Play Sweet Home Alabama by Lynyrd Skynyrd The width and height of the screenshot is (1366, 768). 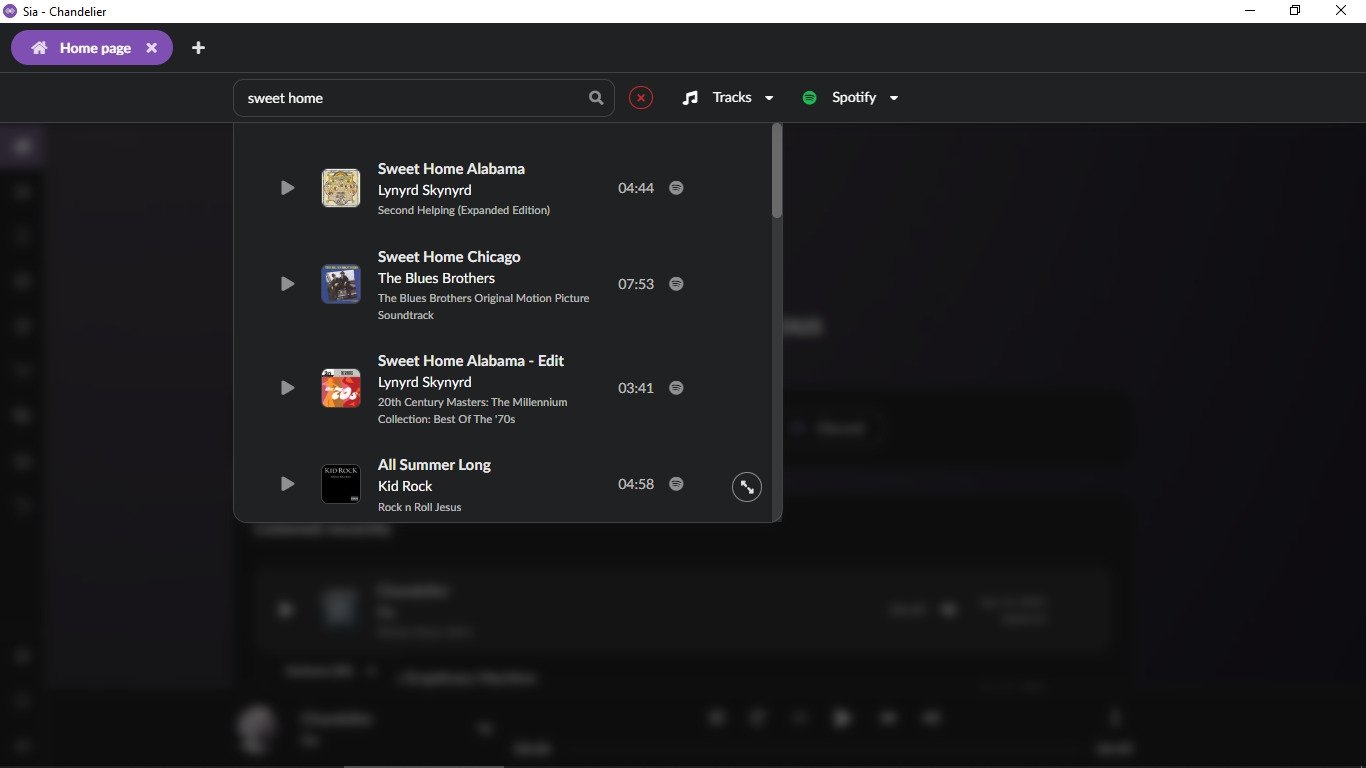pyautogui.click(x=288, y=188)
